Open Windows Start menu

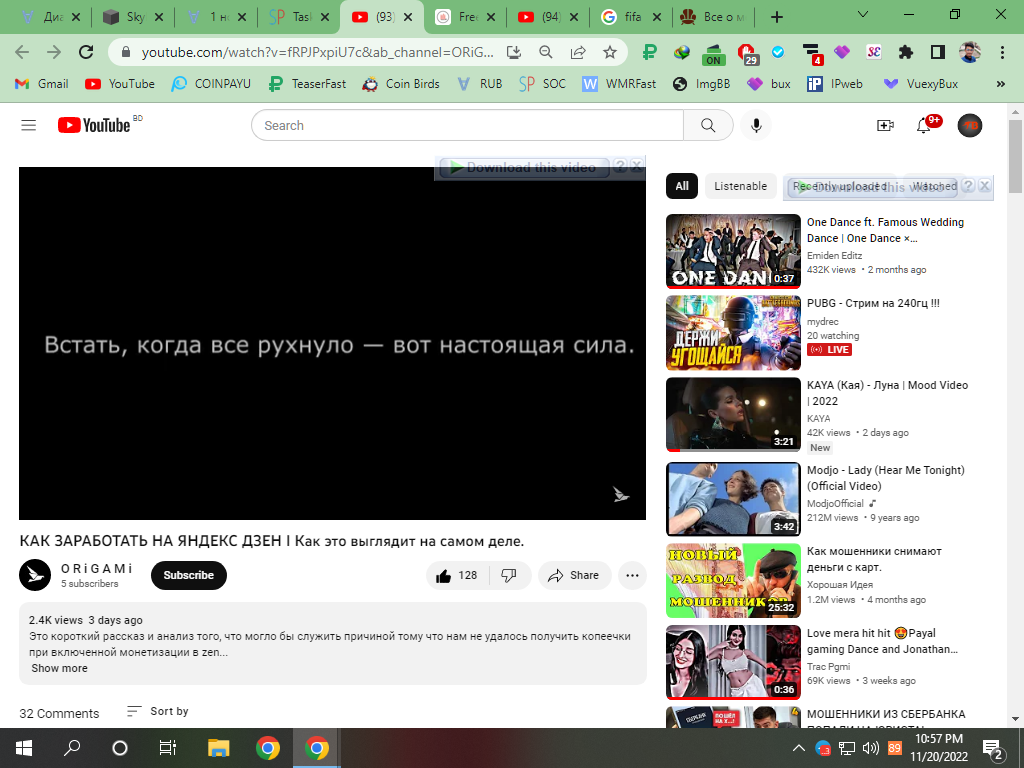[24, 748]
